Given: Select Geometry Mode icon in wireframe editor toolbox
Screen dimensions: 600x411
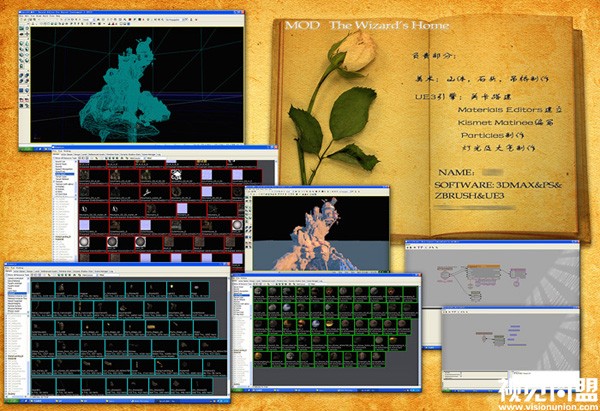Looking at the screenshot, I should (x=28, y=28).
